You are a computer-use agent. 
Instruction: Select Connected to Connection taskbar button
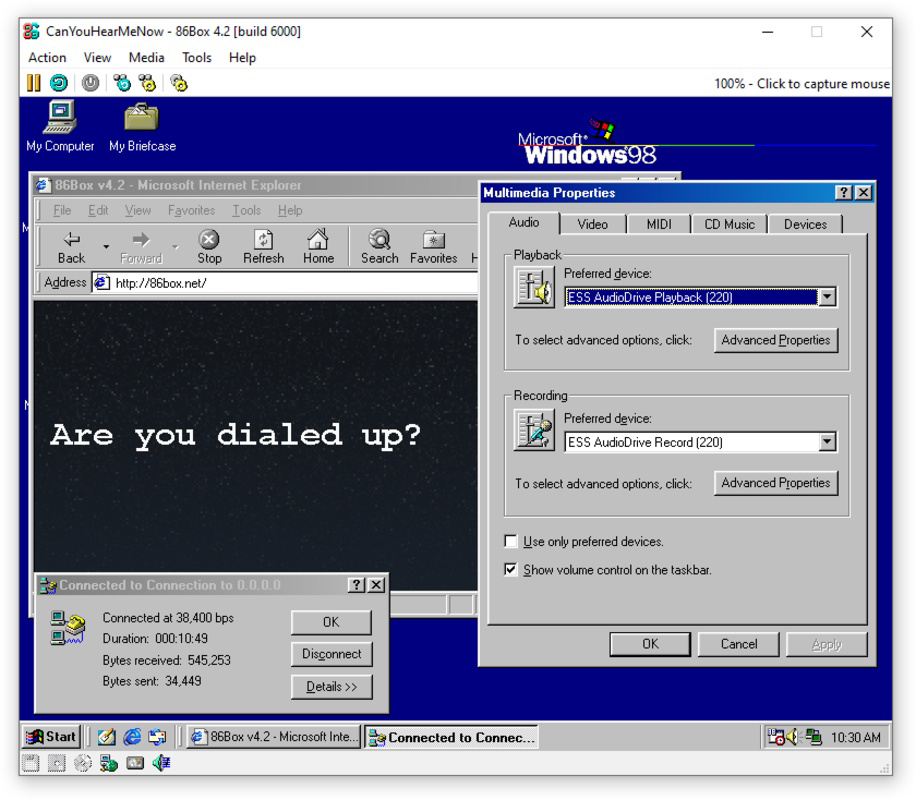point(452,737)
